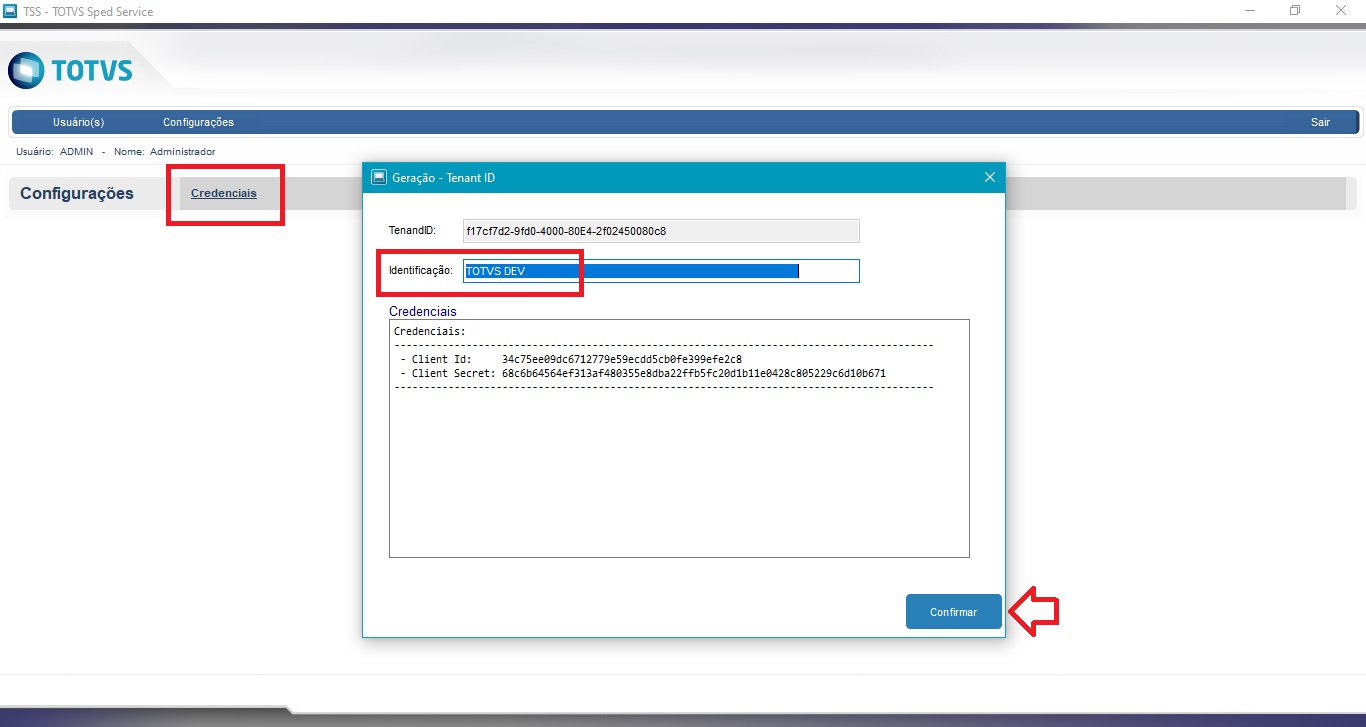This screenshot has height=727, width=1366.
Task: Click the TenandID field
Action: 661,231
